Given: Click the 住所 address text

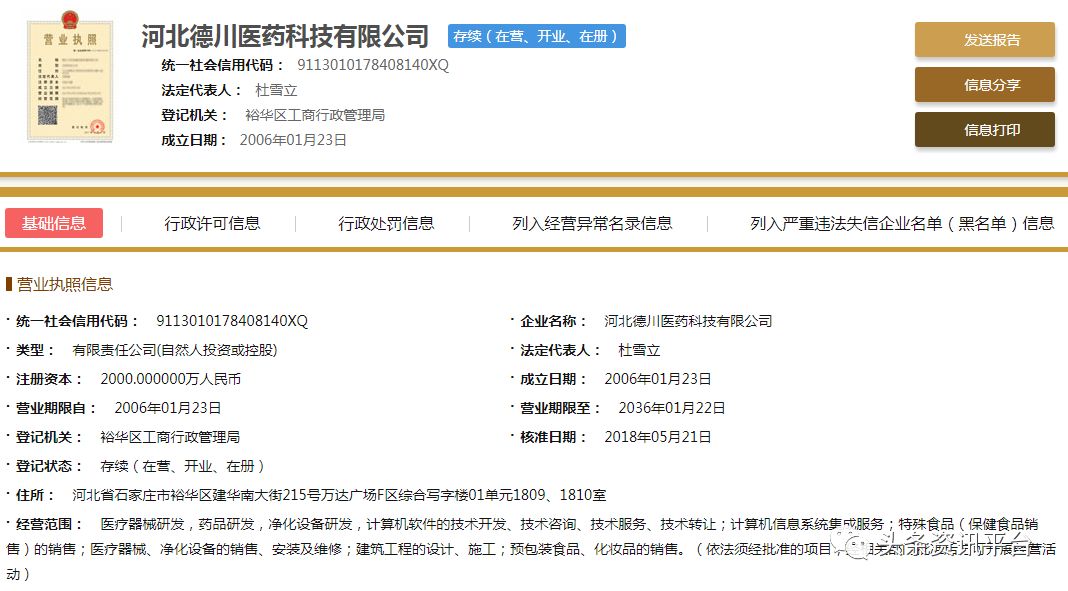Looking at the screenshot, I should coord(339,495).
